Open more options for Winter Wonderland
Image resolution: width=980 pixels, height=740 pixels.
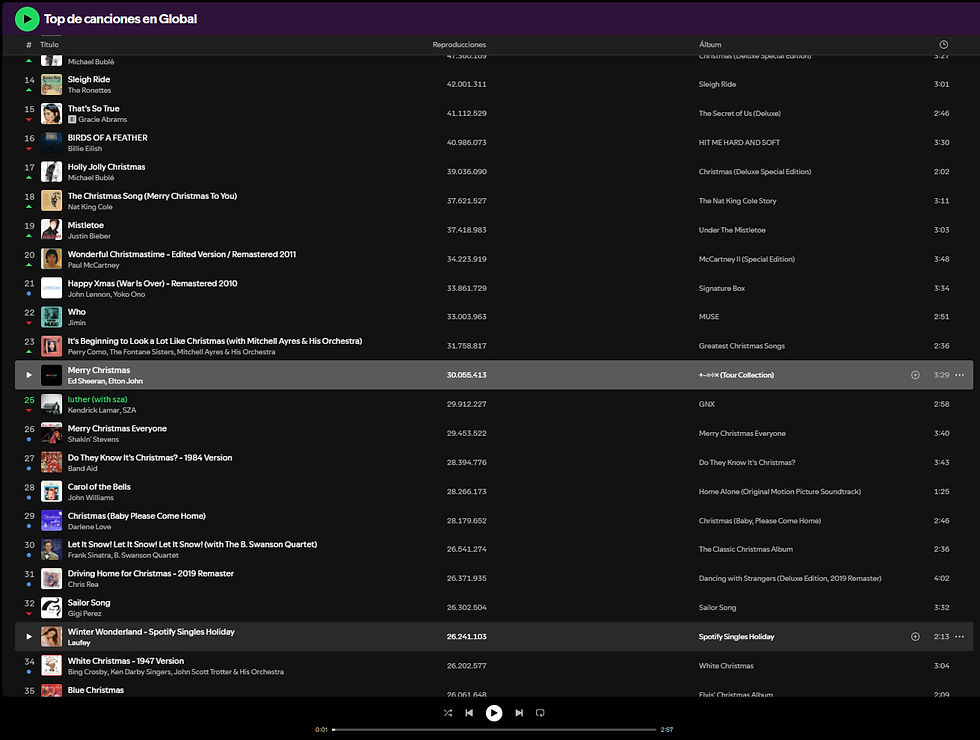pos(959,636)
